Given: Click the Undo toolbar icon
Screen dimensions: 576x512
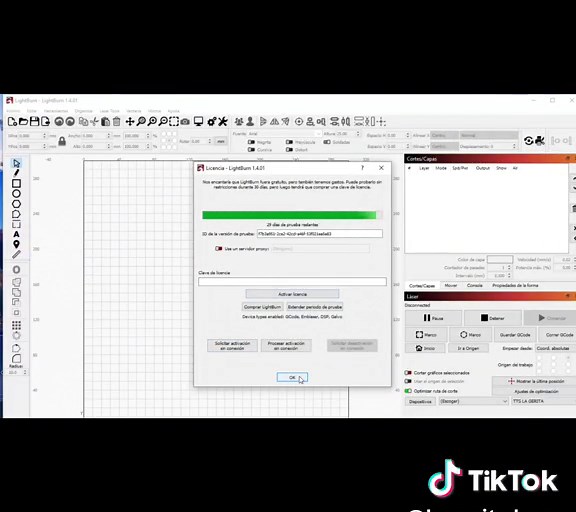Looking at the screenshot, I should (x=59, y=122).
